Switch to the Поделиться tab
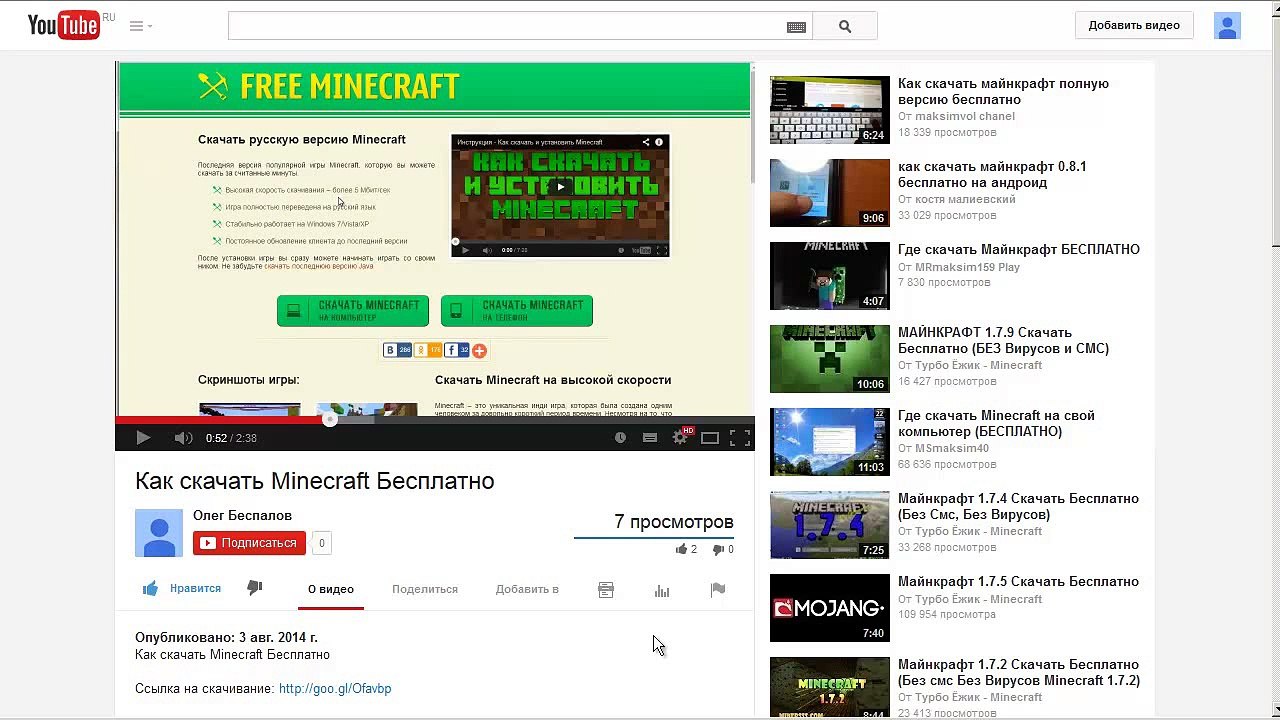This screenshot has width=1280, height=720. (x=425, y=589)
